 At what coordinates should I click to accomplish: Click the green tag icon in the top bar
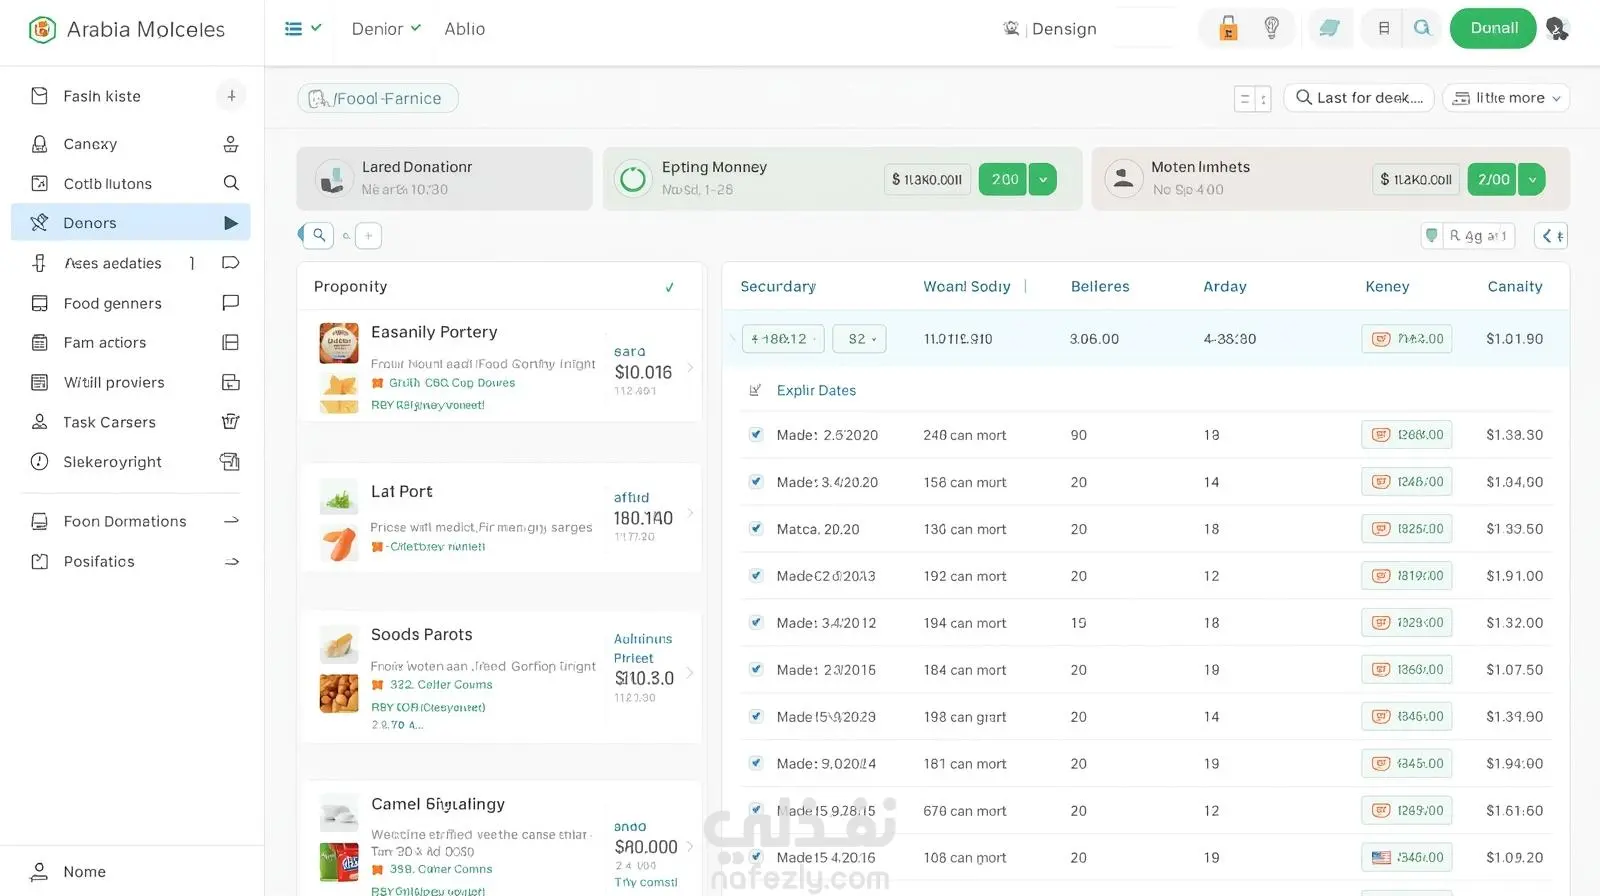coord(1329,28)
